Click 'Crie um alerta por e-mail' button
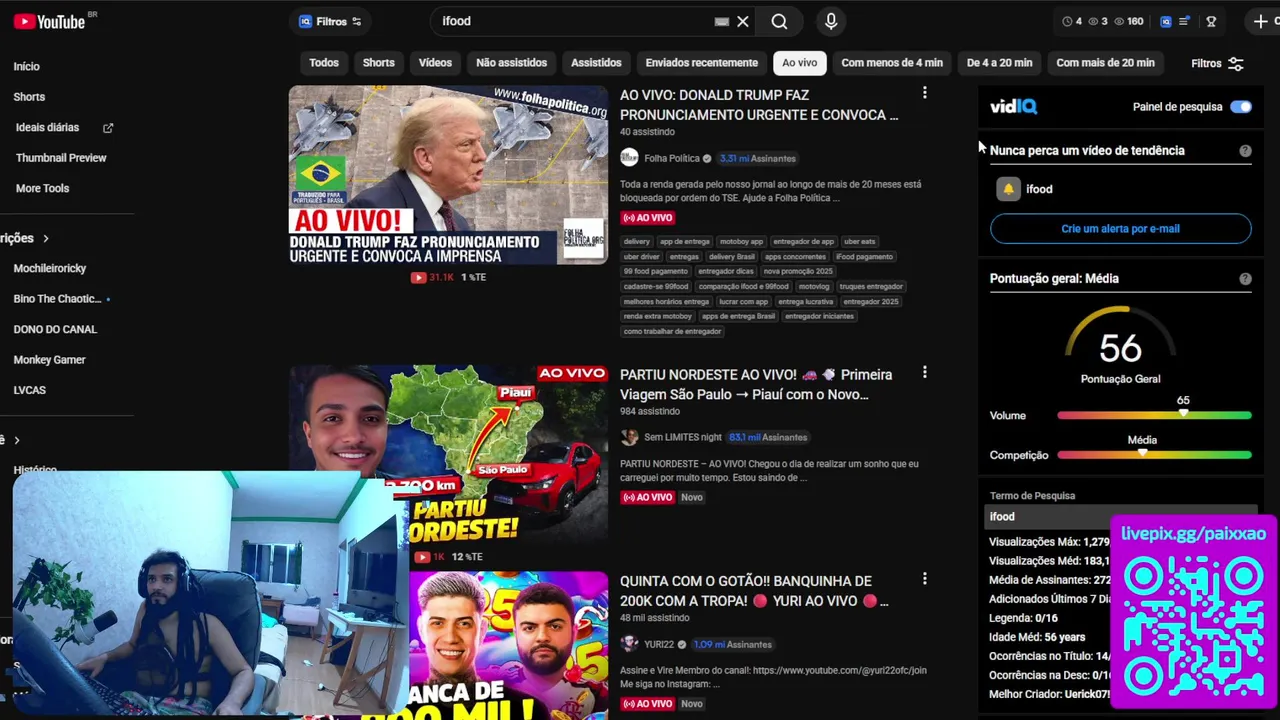1280x720 pixels. [1120, 229]
